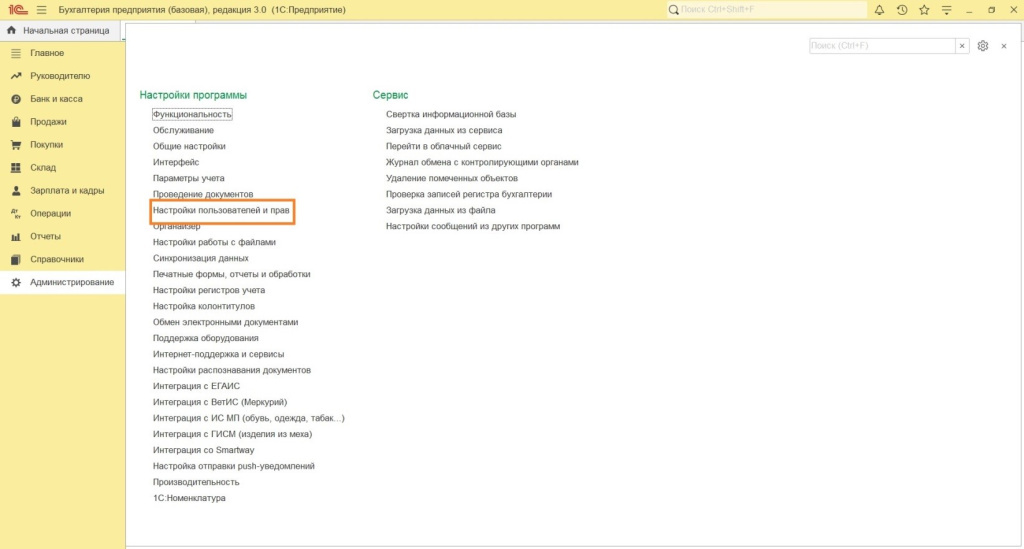Clear the panel search with the x button

[962, 46]
